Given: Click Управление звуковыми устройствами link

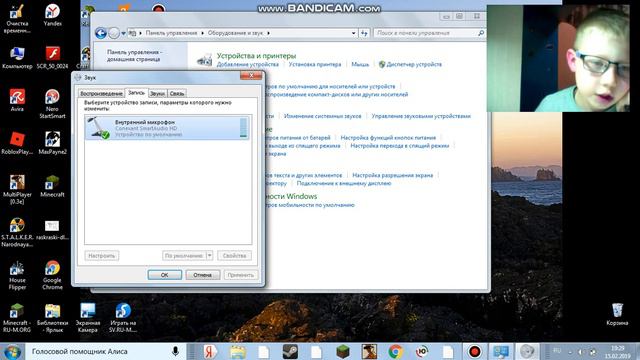Looking at the screenshot, I should pyautogui.click(x=421, y=116).
